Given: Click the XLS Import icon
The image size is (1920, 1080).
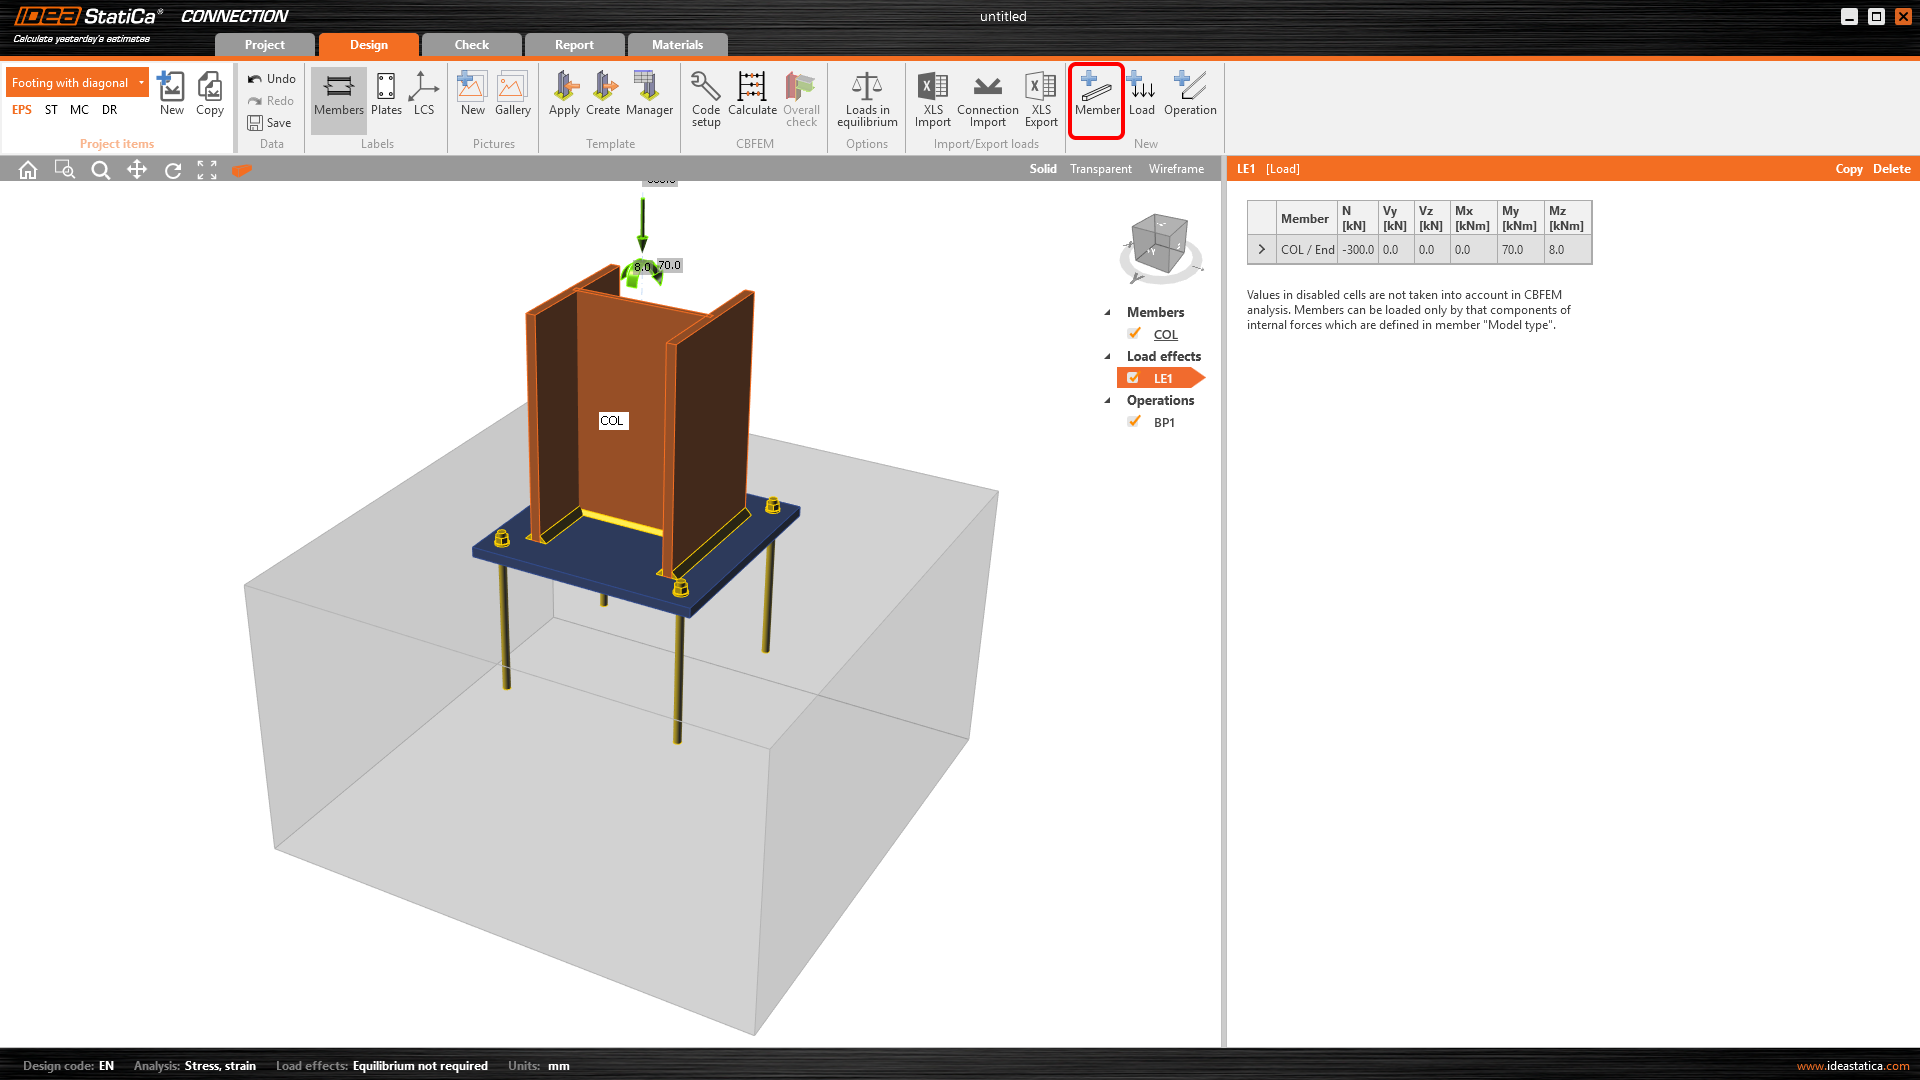Looking at the screenshot, I should coord(932,89).
